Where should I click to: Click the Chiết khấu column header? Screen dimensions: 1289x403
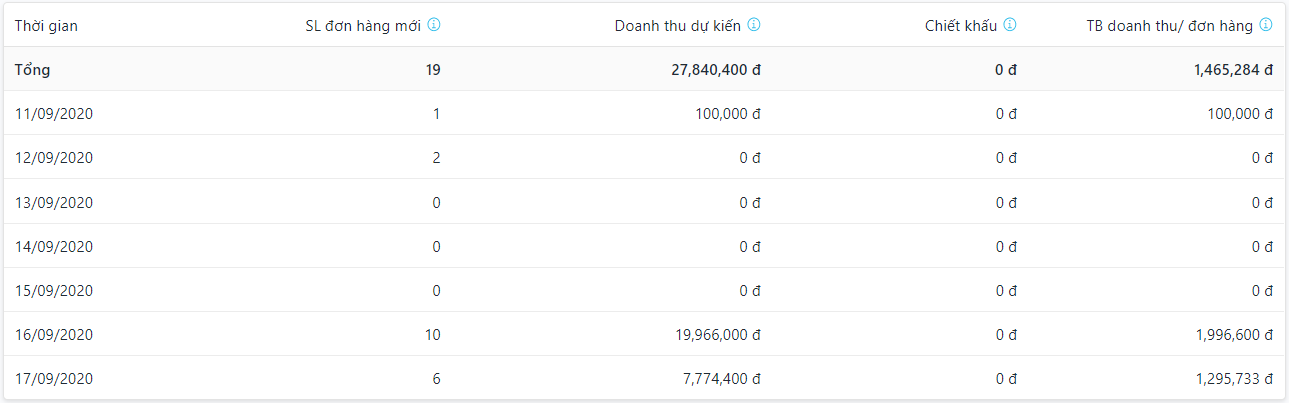point(960,26)
